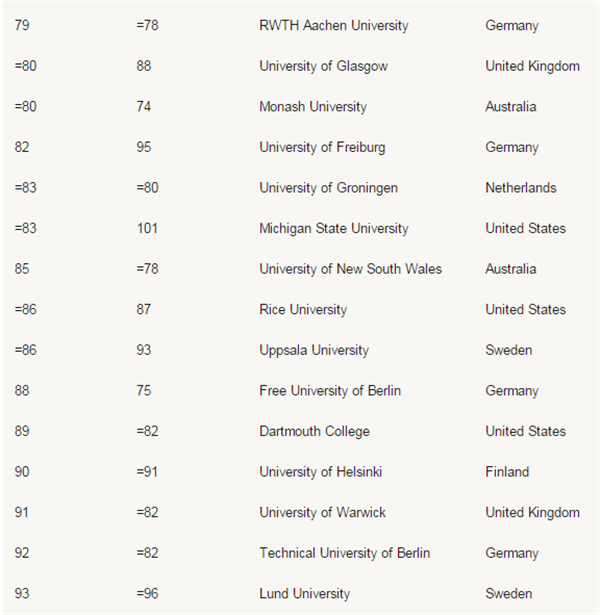Viewport: 600px width, 615px height.
Task: Click Netherlands country cell
Action: [521, 188]
